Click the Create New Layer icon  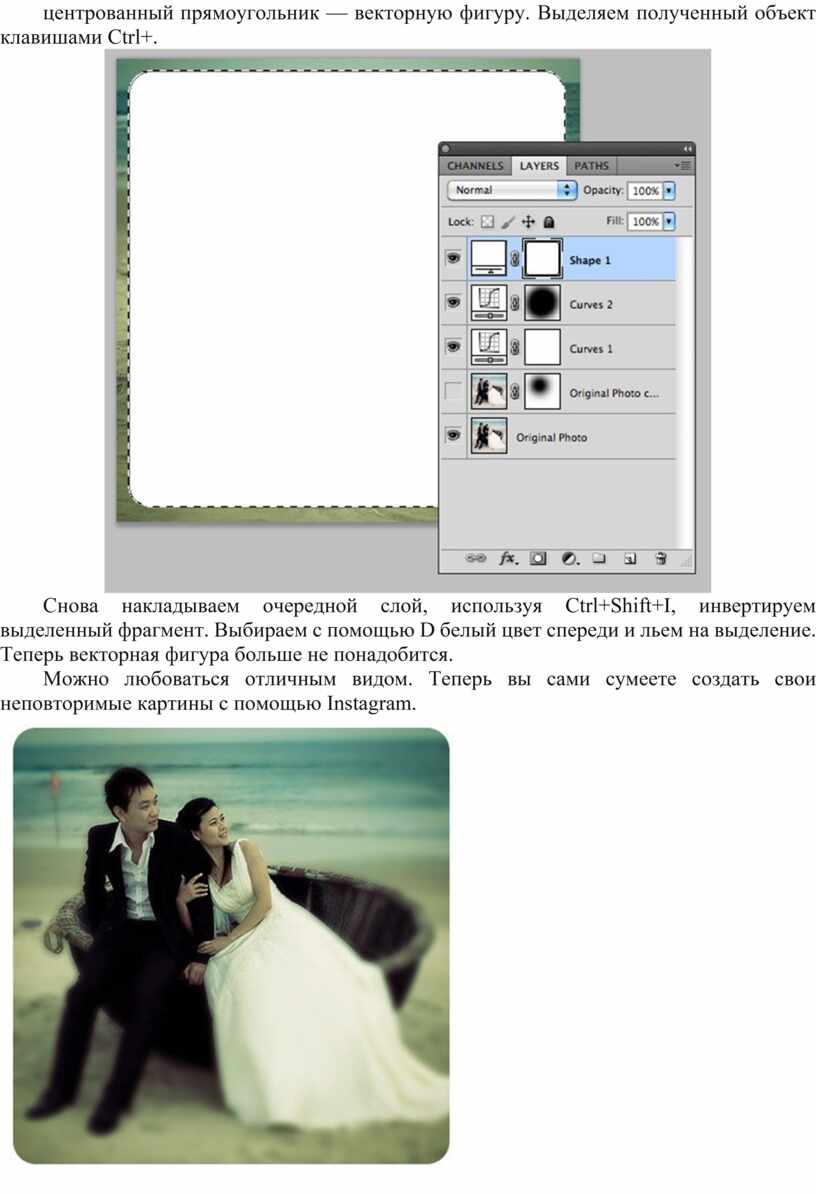tap(630, 558)
